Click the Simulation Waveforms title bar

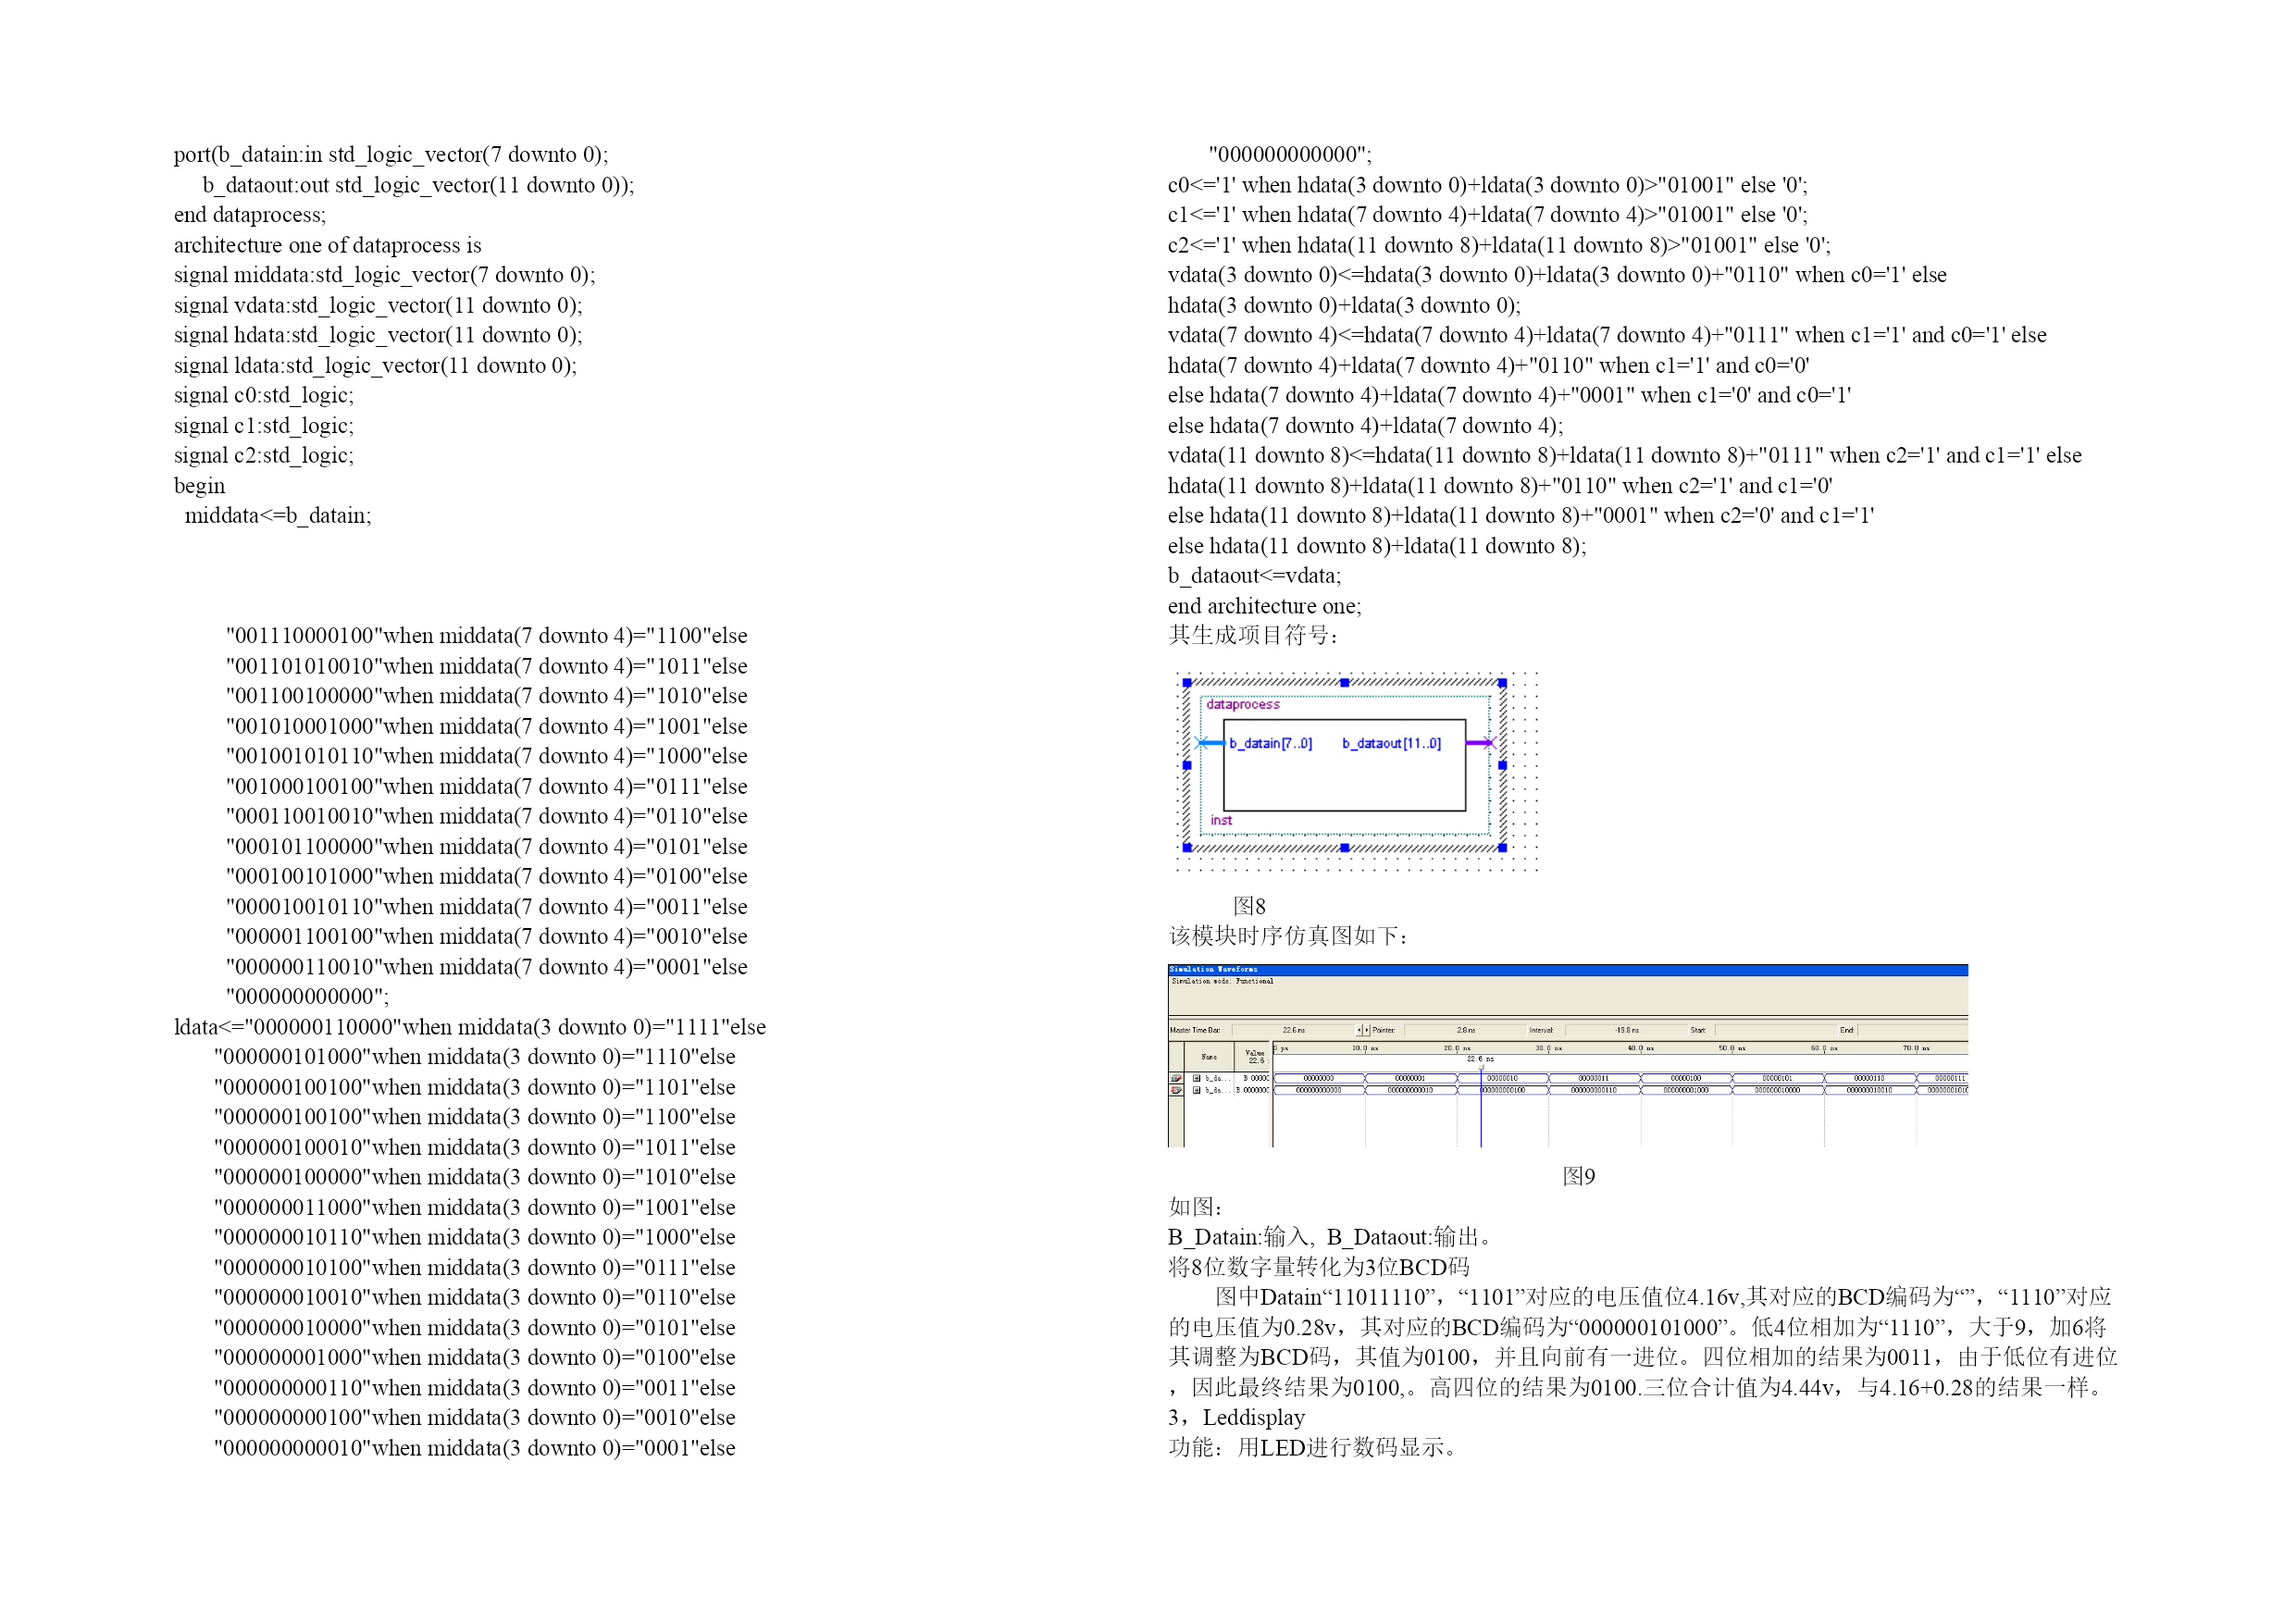(1568, 970)
